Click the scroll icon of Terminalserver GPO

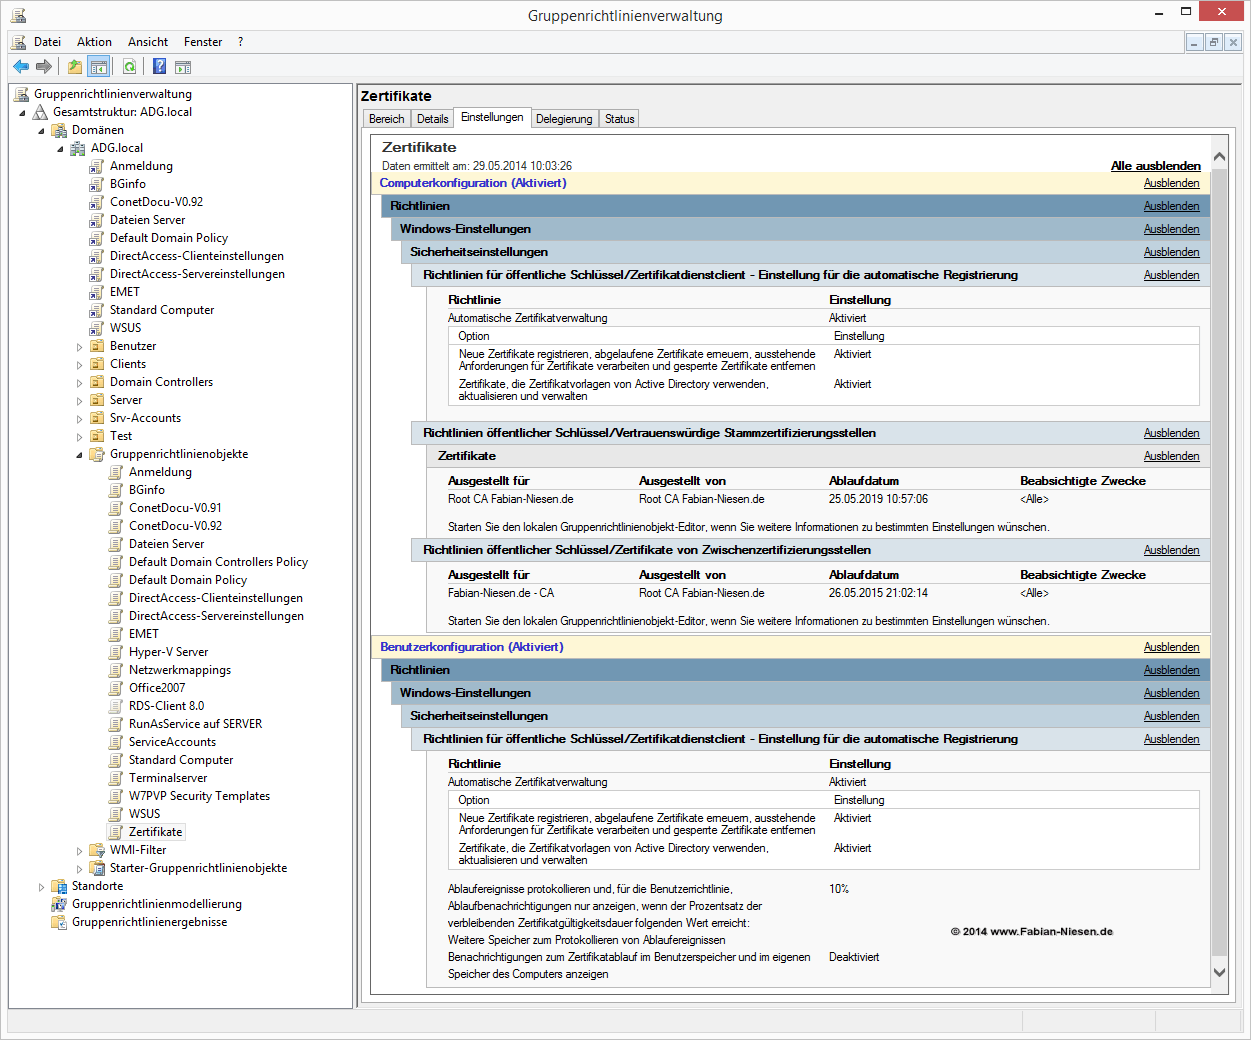point(116,778)
